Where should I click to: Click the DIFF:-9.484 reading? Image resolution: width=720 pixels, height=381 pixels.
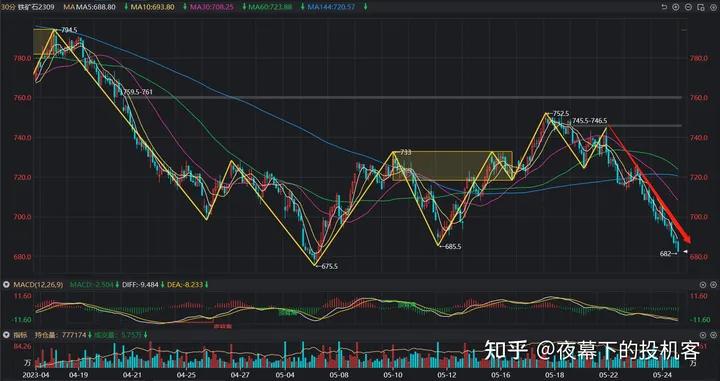(140, 285)
